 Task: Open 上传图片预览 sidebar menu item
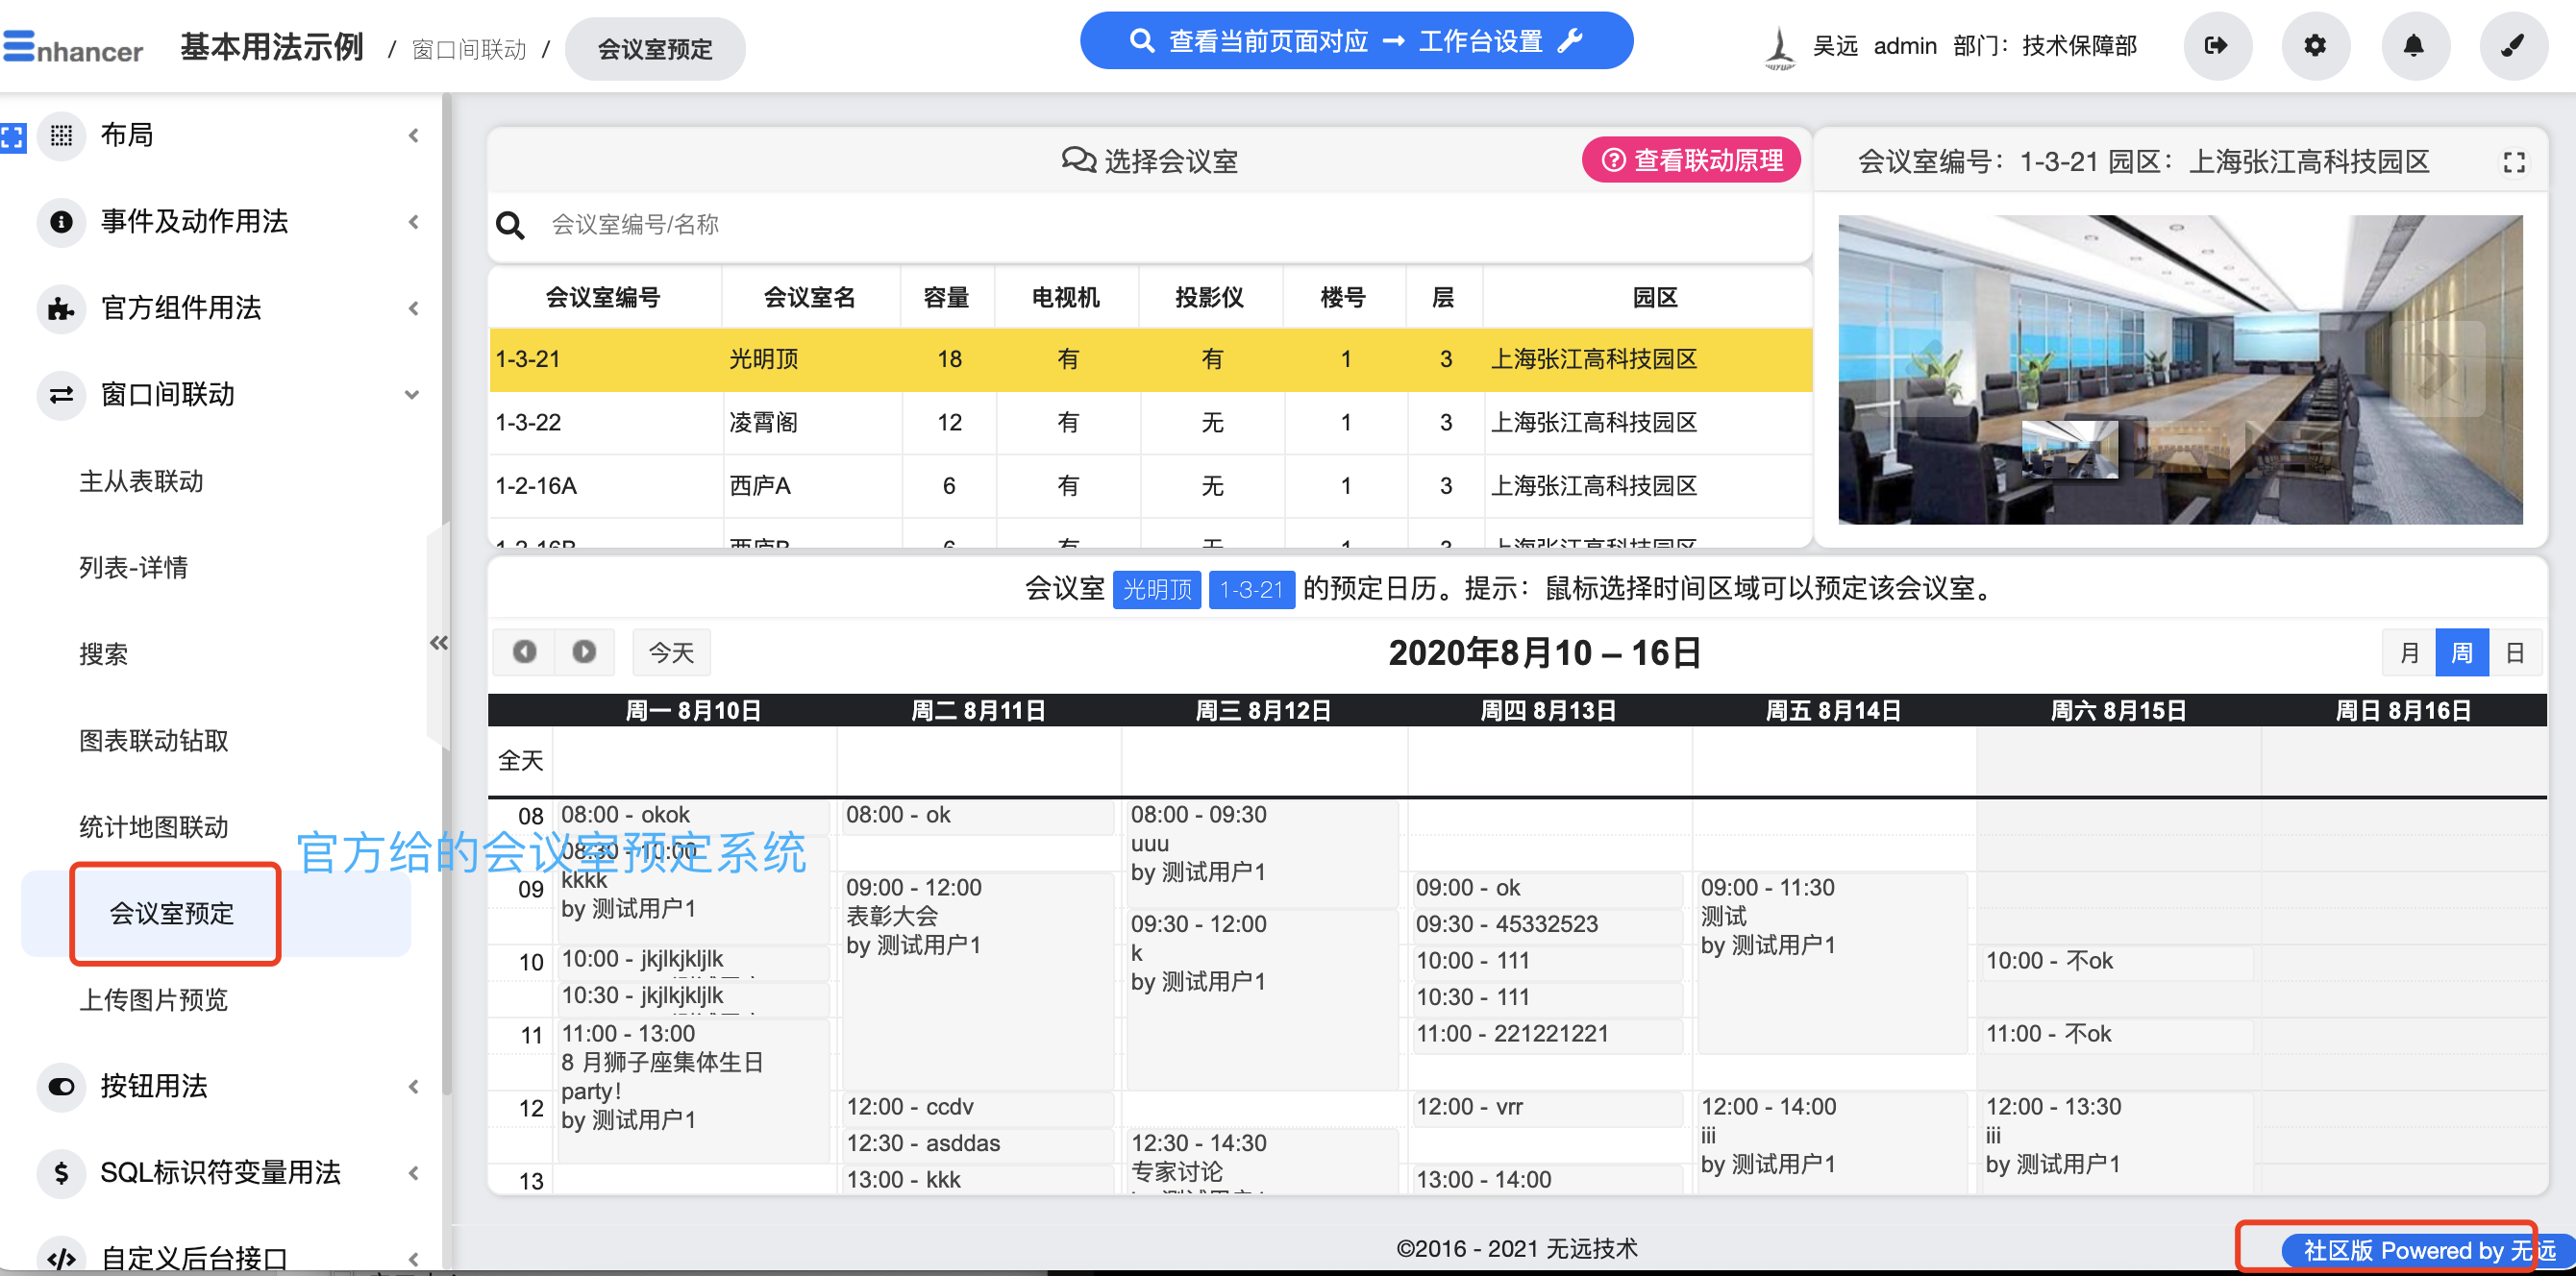click(x=153, y=999)
